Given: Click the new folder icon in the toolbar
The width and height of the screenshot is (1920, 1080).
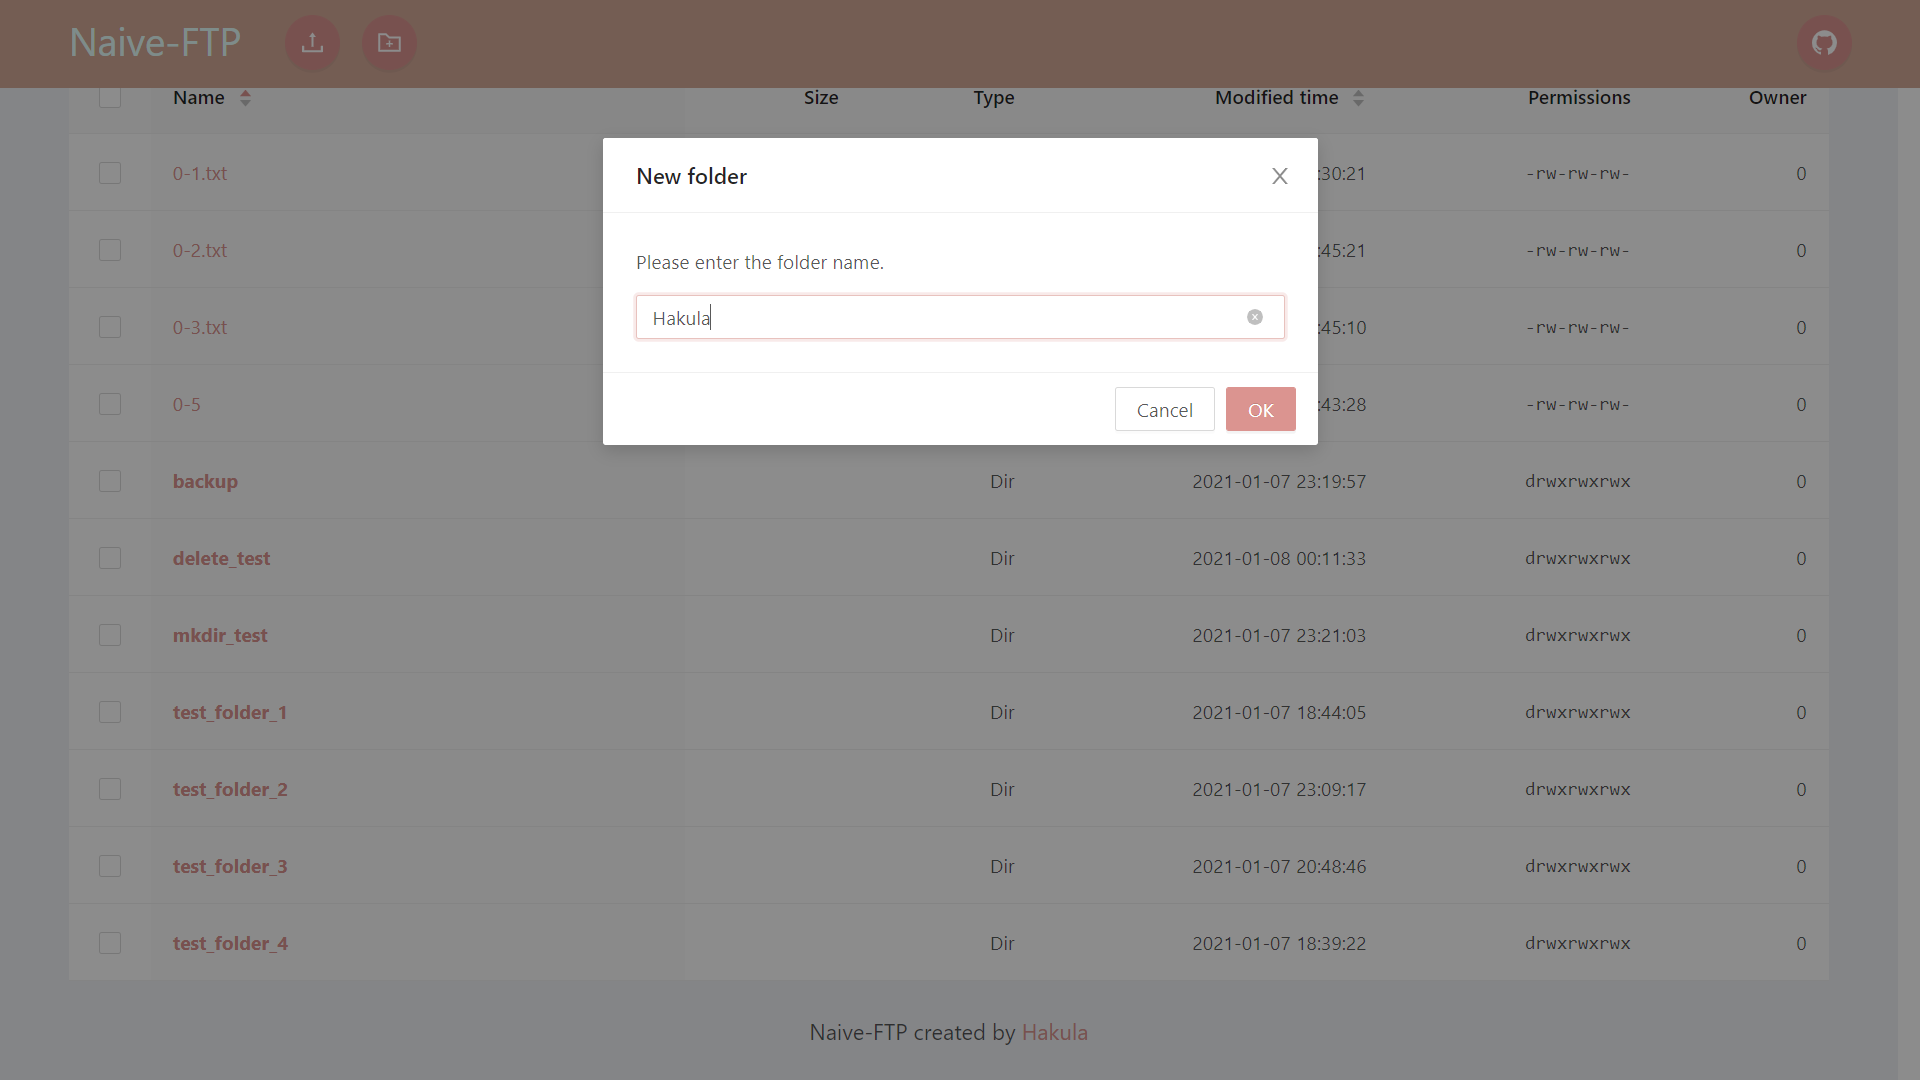Looking at the screenshot, I should 388,43.
